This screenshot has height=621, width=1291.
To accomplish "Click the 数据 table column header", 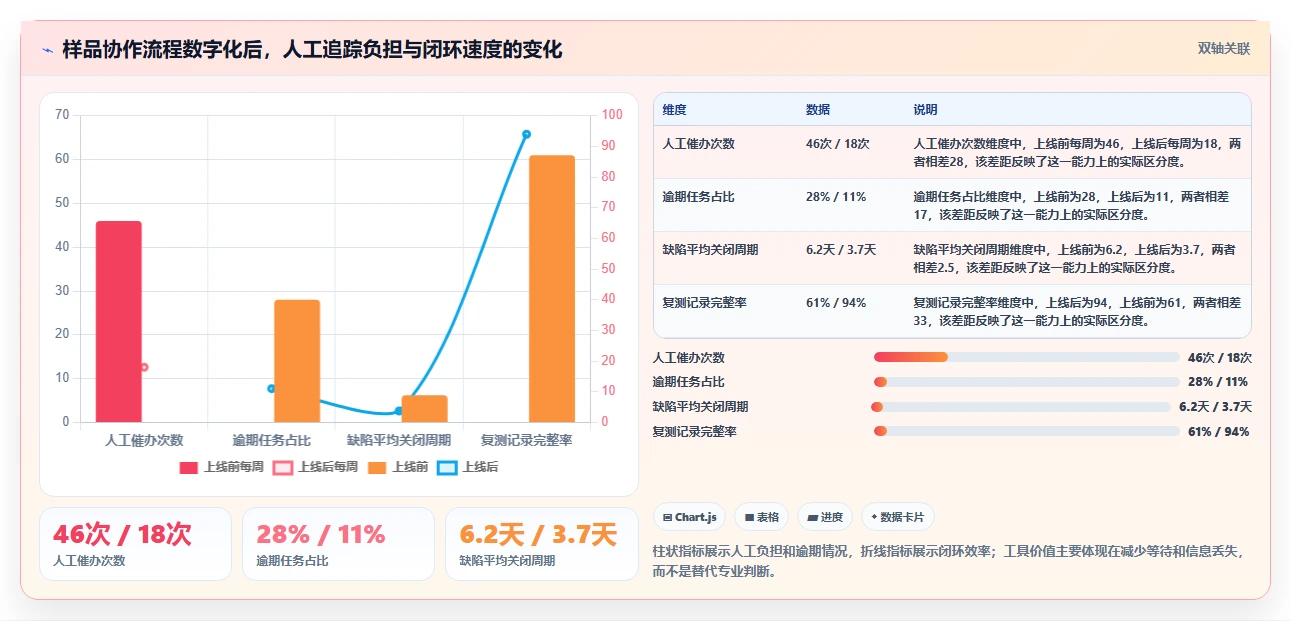I will pos(818,110).
